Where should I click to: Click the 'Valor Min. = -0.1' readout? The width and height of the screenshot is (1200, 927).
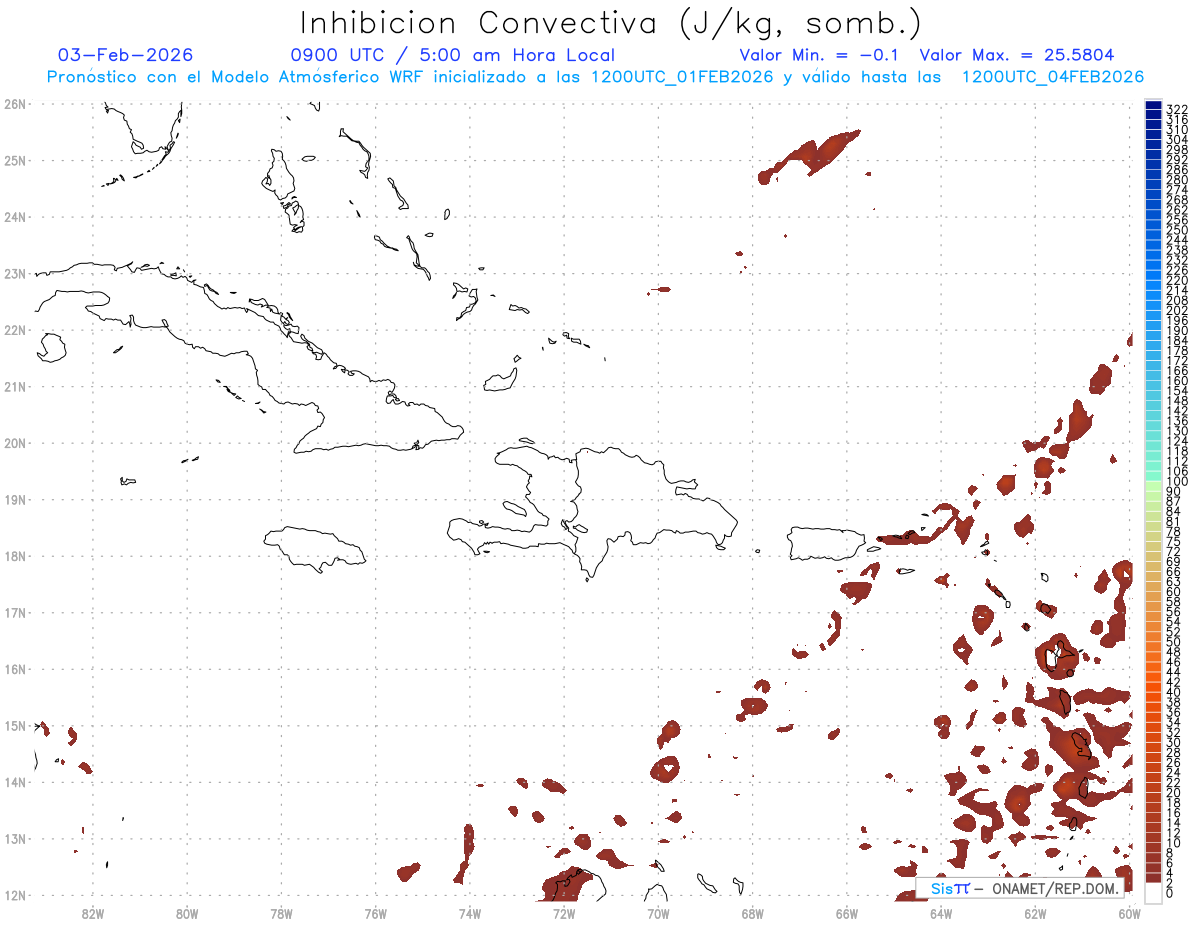pos(821,55)
